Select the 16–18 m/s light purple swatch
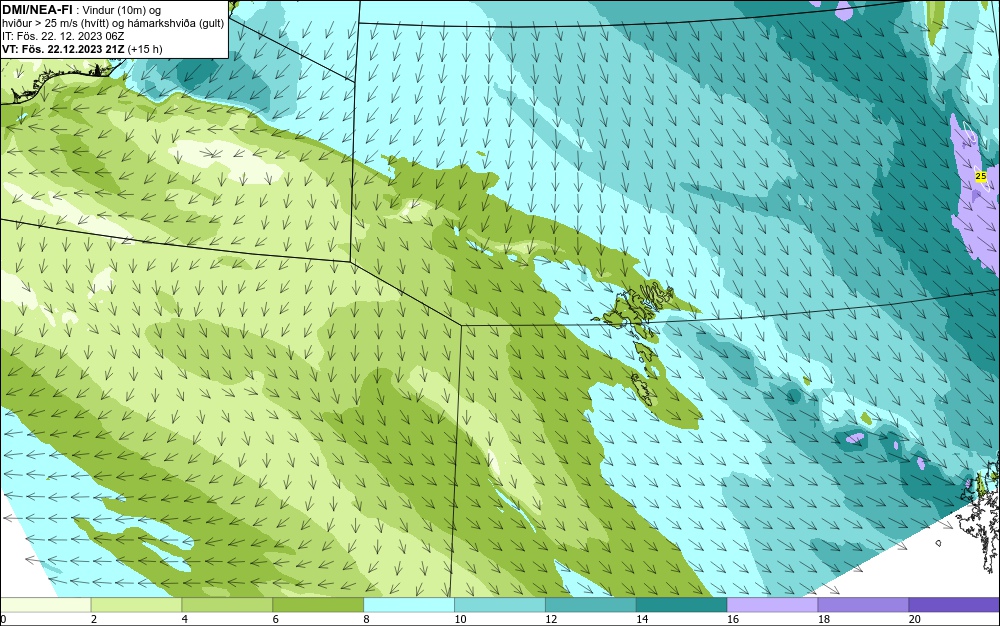Screen dimensions: 1000x626 772,605
